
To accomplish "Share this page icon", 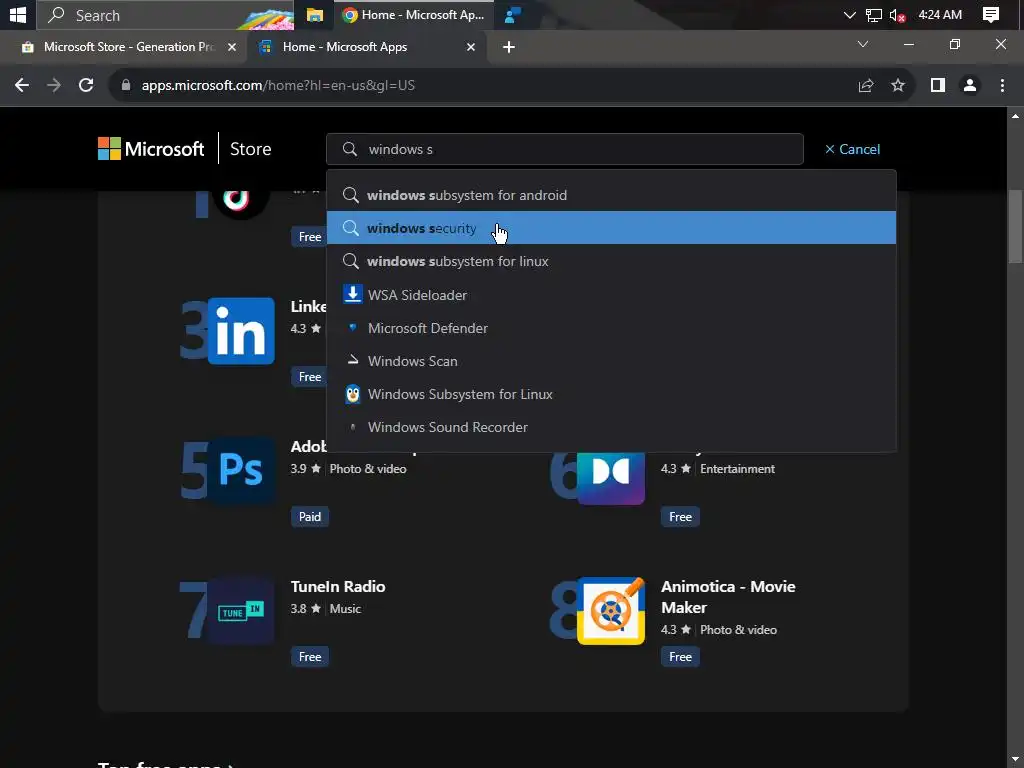I will (866, 86).
